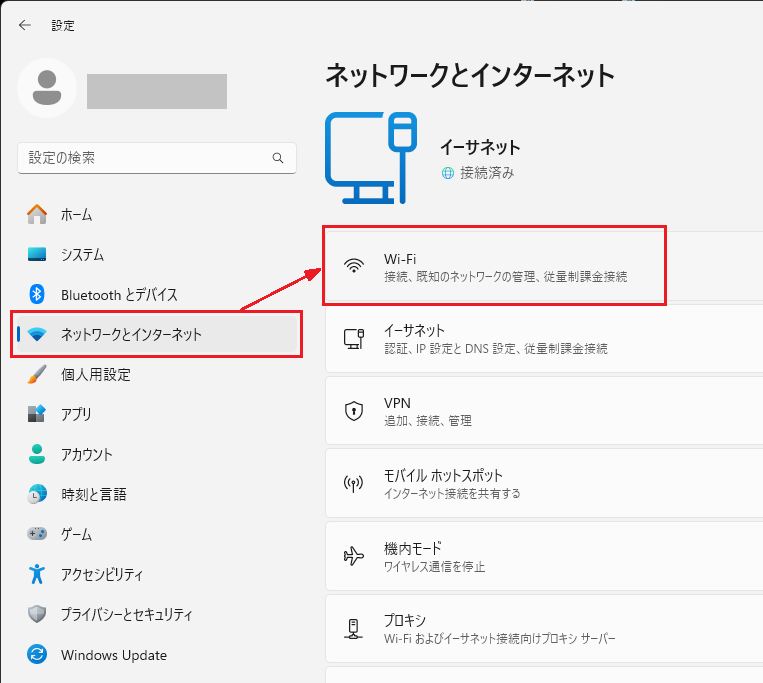This screenshot has width=763, height=683.
Task: Click the 個人用設定 paintbrush icon
Action: tap(37, 374)
